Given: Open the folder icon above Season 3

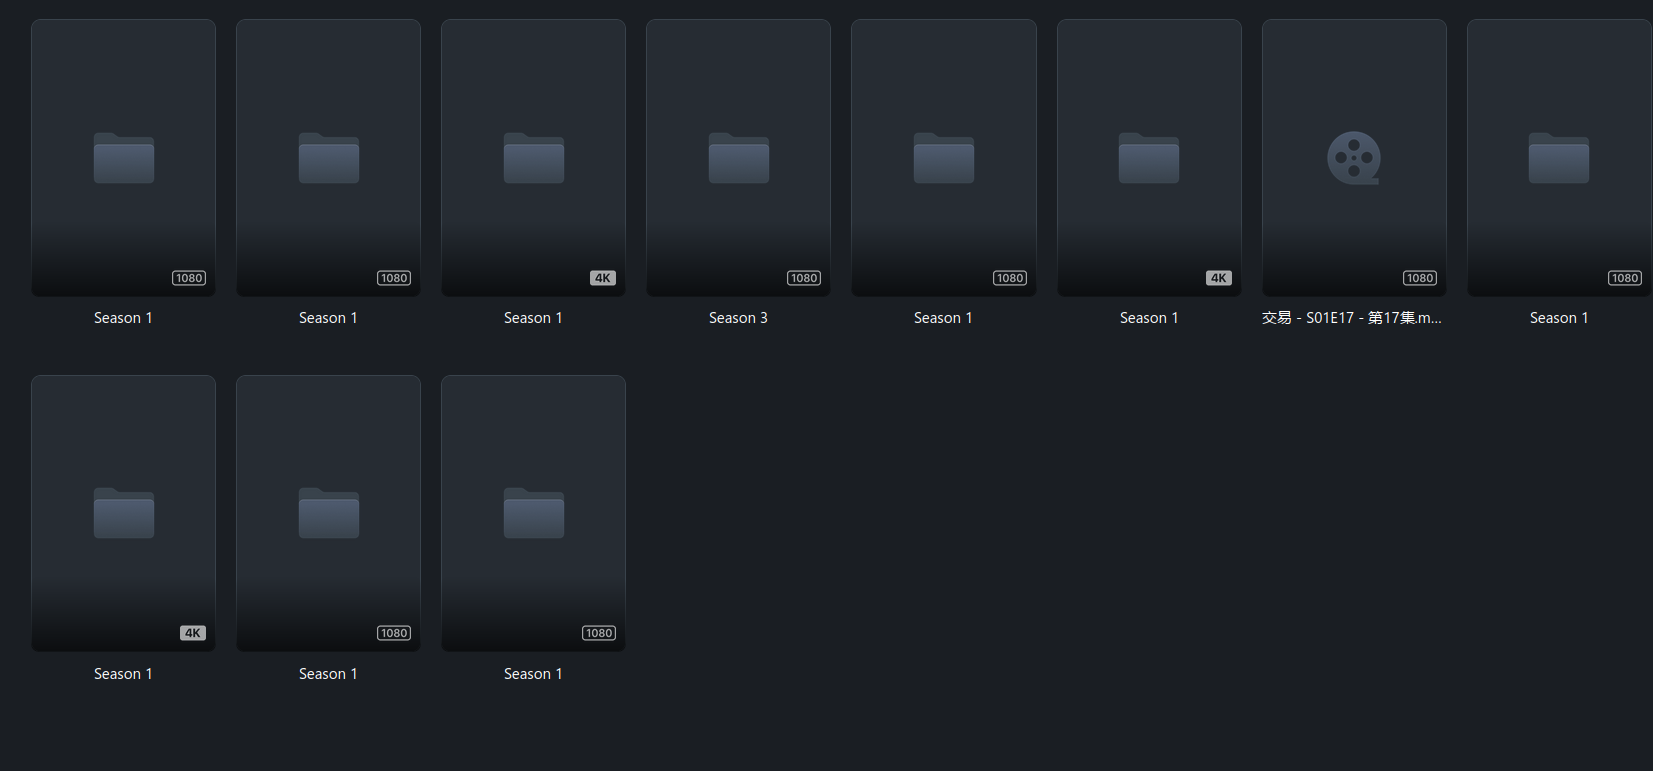Looking at the screenshot, I should click(x=739, y=158).
